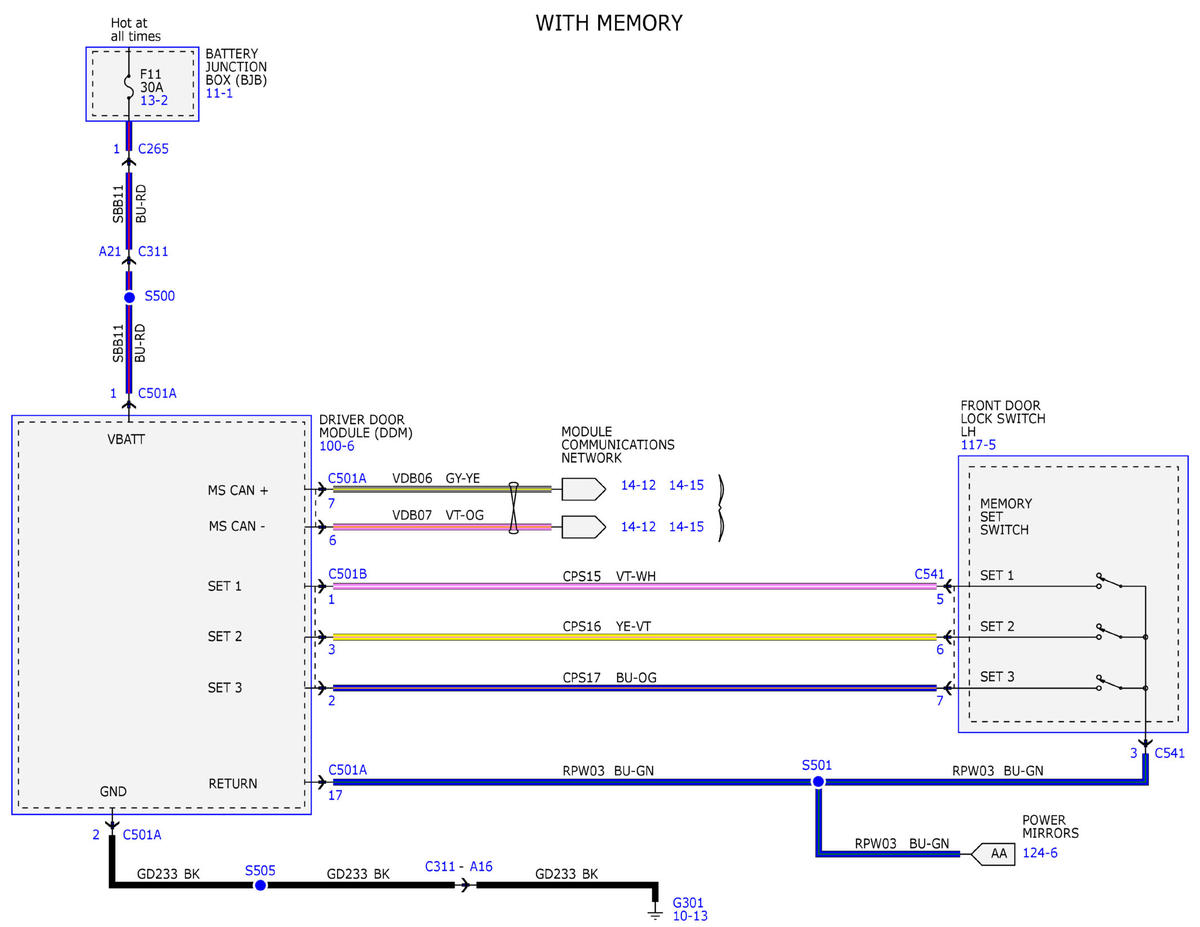The width and height of the screenshot is (1200, 927).
Task: Click the 'MS CAN -' pin label
Action: click(x=237, y=526)
